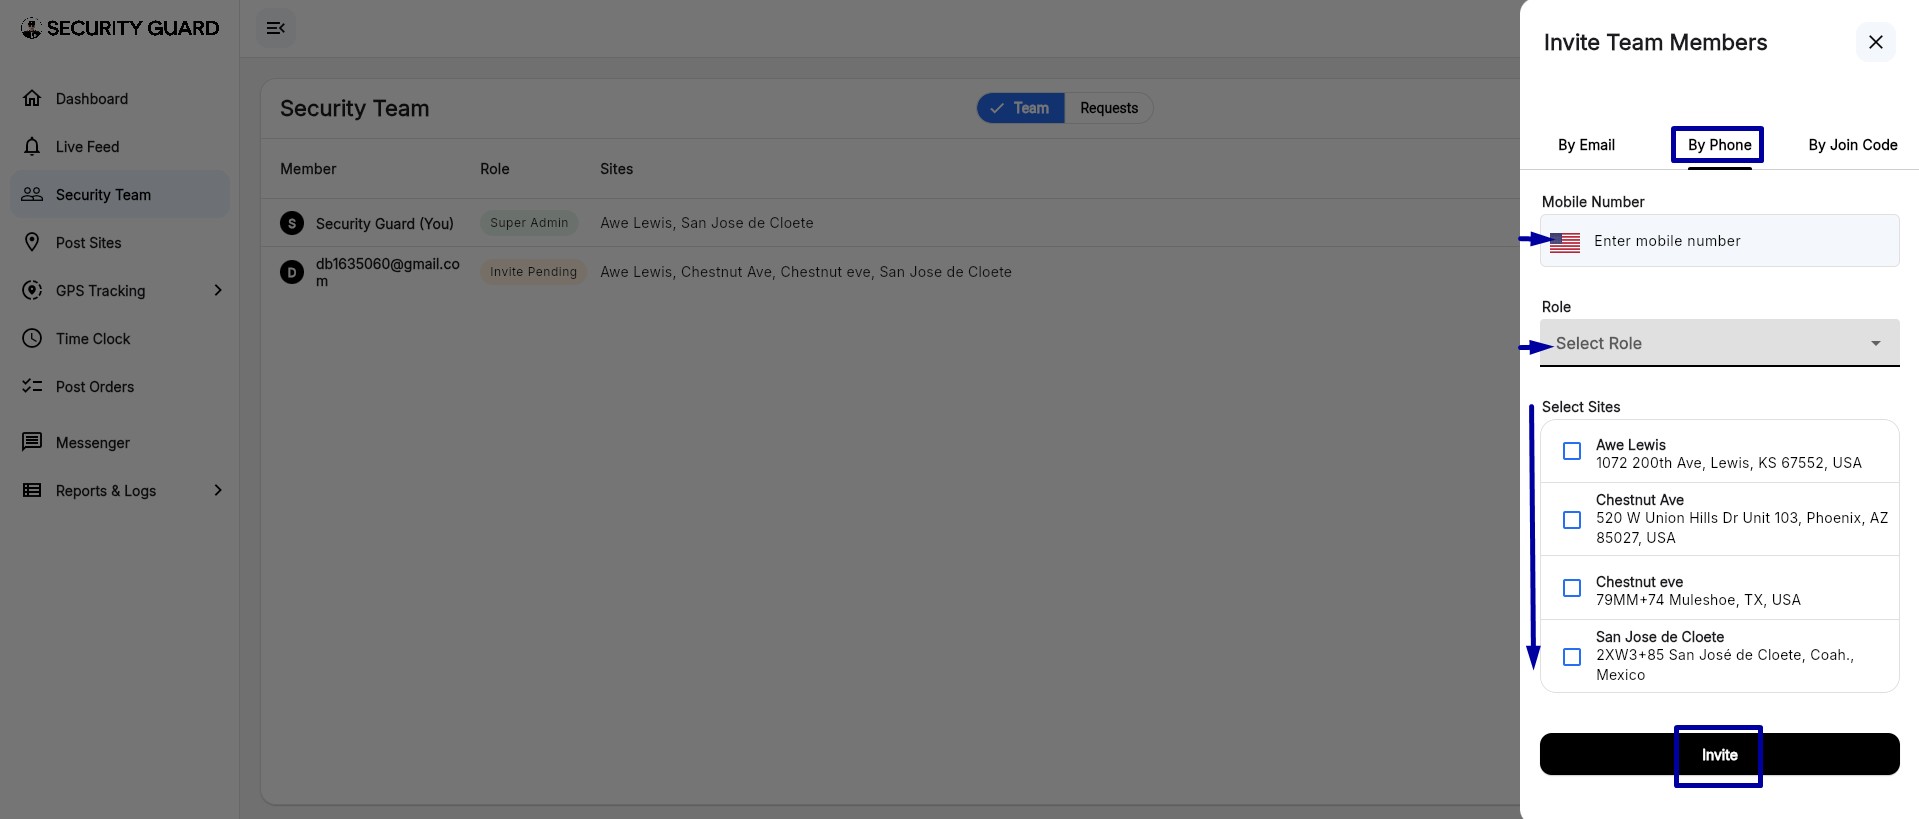Click the Post Orders checklist icon

pos(32,386)
